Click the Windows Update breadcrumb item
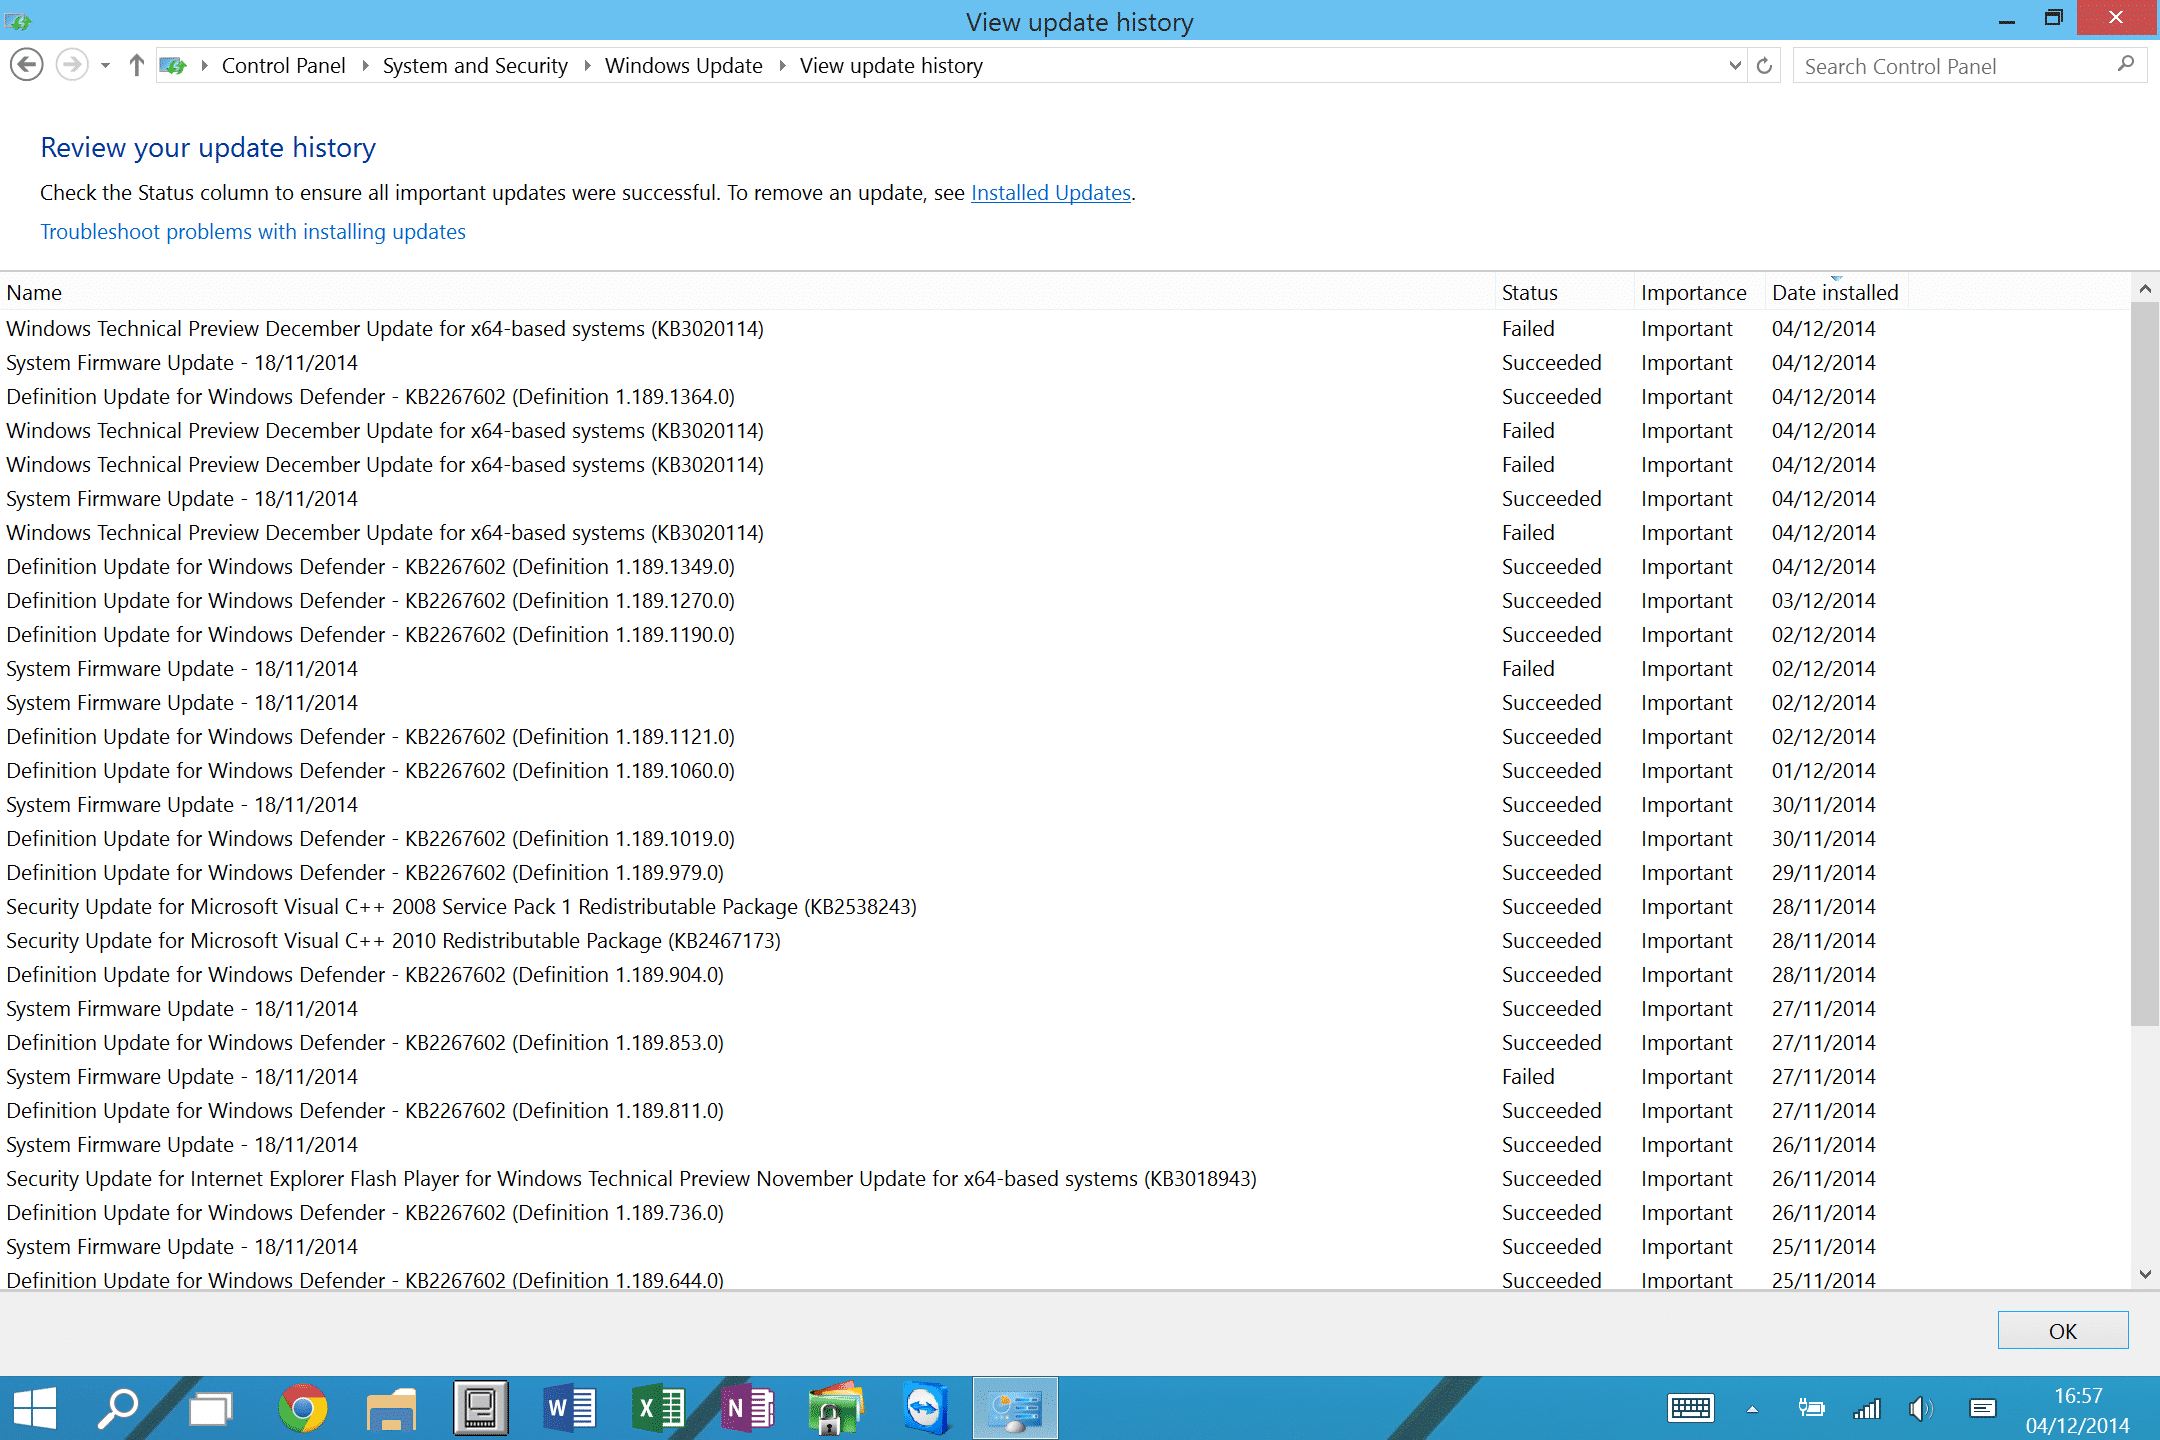 tap(681, 64)
